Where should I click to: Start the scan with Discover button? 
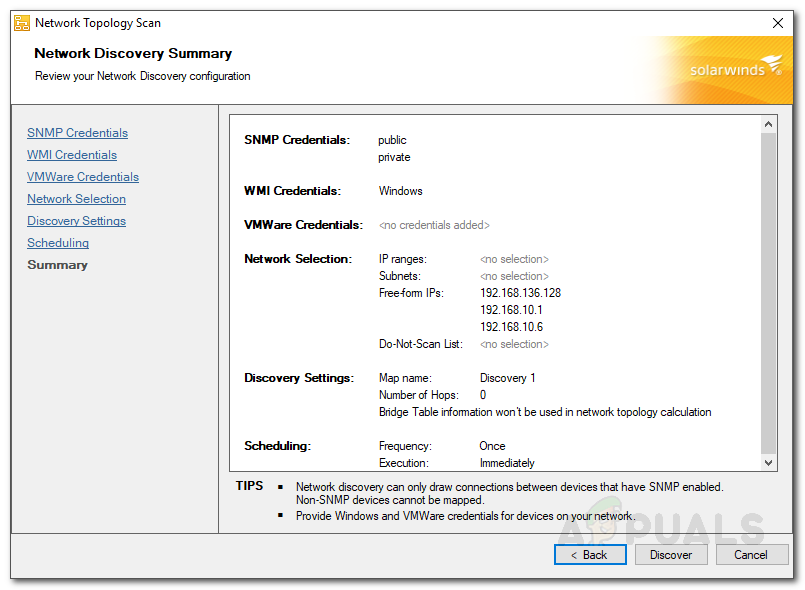pos(670,555)
